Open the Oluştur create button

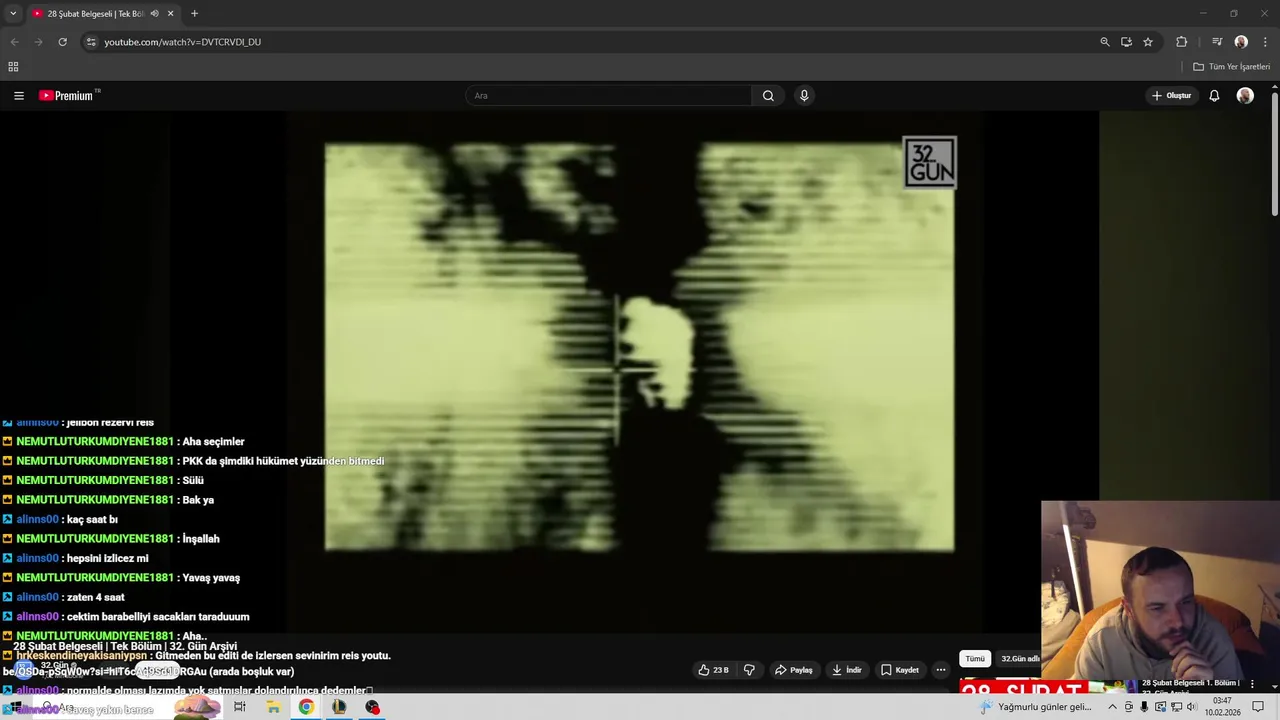pyautogui.click(x=1171, y=96)
